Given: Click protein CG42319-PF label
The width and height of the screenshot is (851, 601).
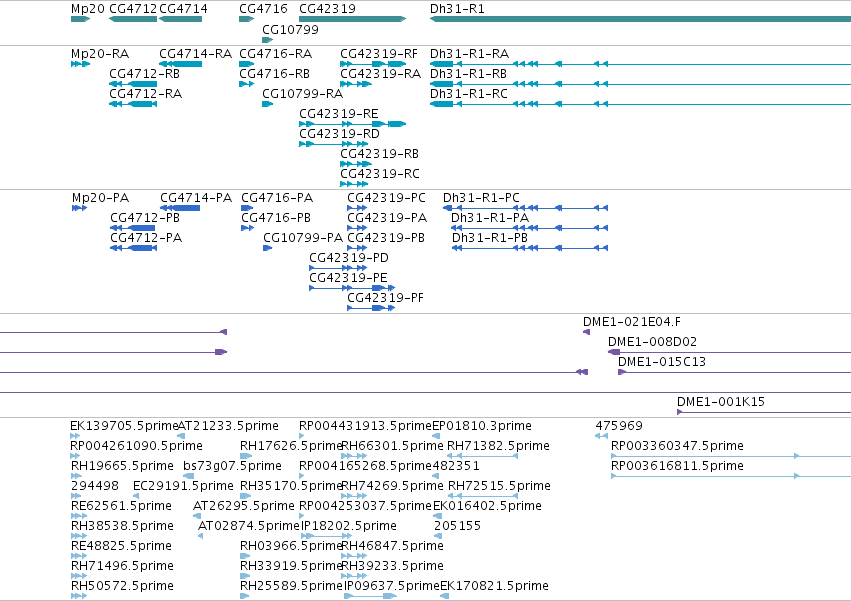Looking at the screenshot, I should (x=385, y=298).
